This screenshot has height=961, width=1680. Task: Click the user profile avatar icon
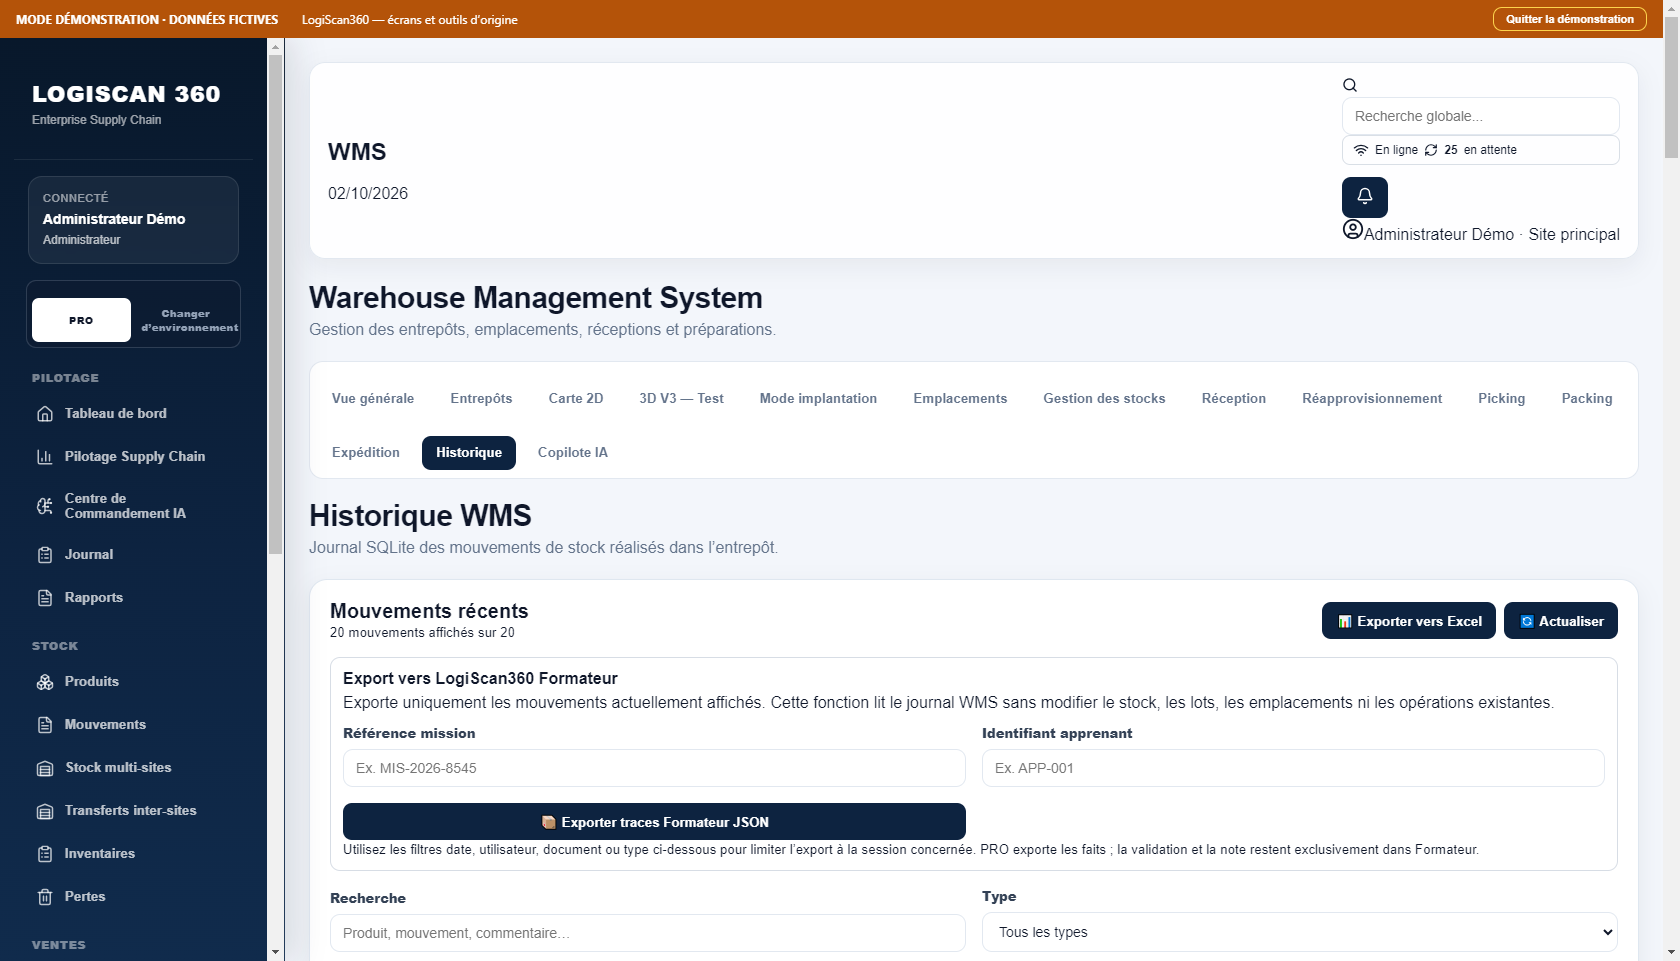coord(1352,230)
